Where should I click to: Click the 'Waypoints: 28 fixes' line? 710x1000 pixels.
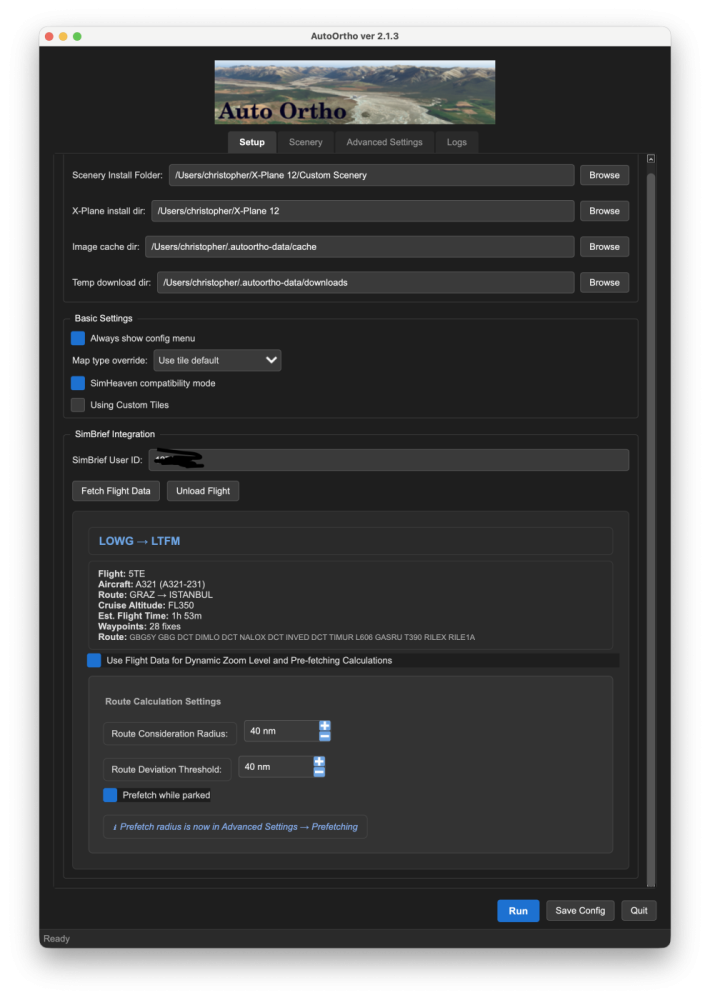tap(139, 626)
